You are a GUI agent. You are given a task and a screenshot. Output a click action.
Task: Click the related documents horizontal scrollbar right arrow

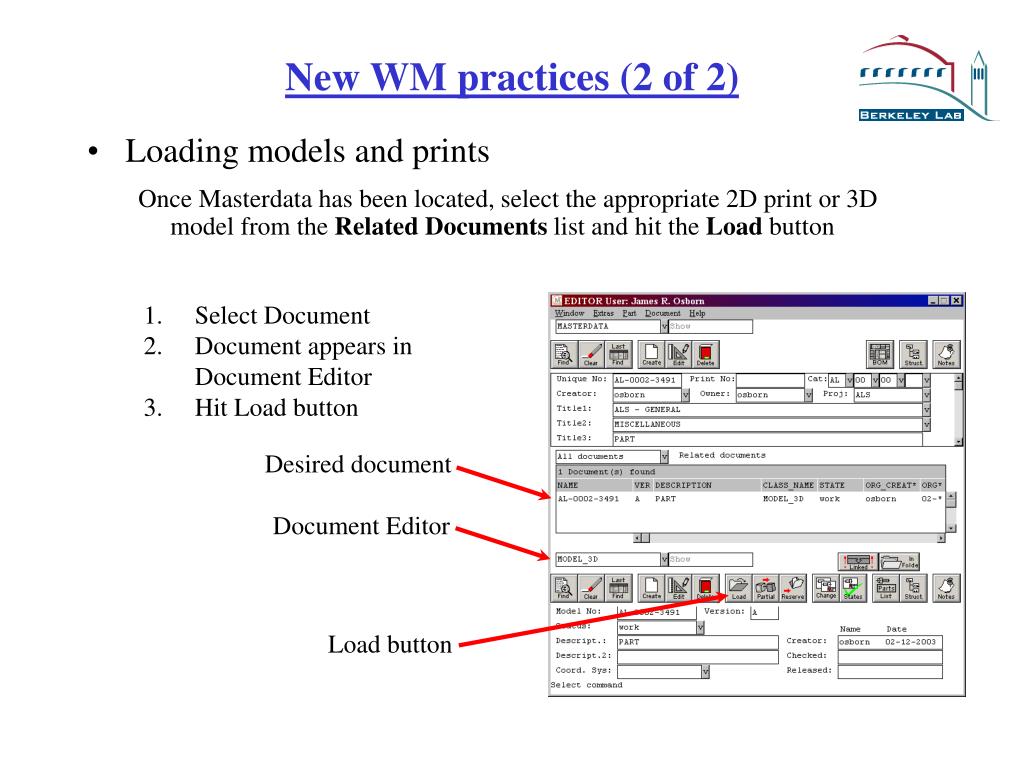[941, 539]
